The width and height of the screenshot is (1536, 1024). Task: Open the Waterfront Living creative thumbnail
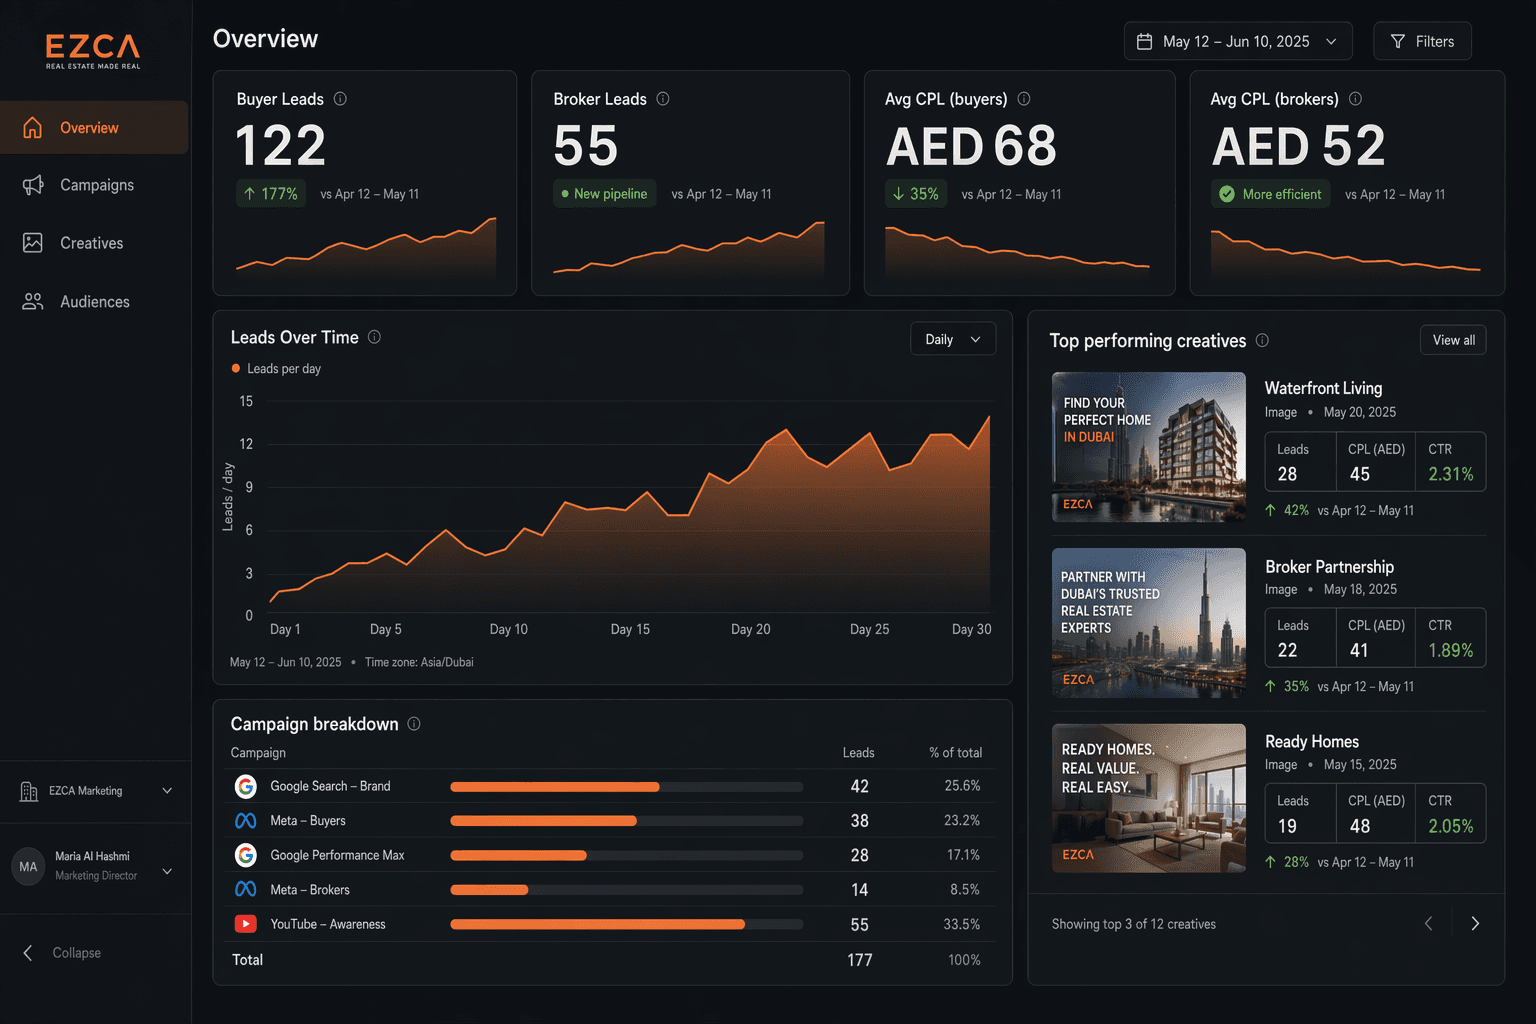1148,446
